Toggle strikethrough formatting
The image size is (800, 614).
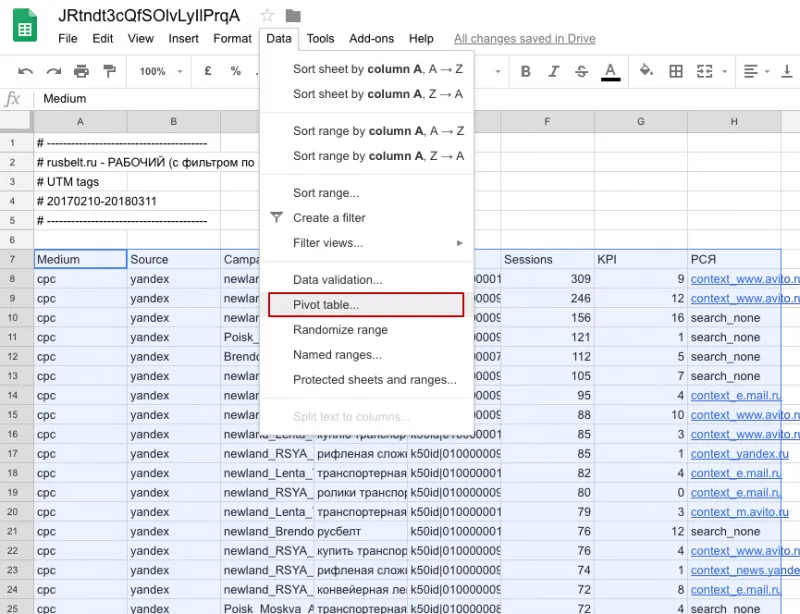coord(582,71)
